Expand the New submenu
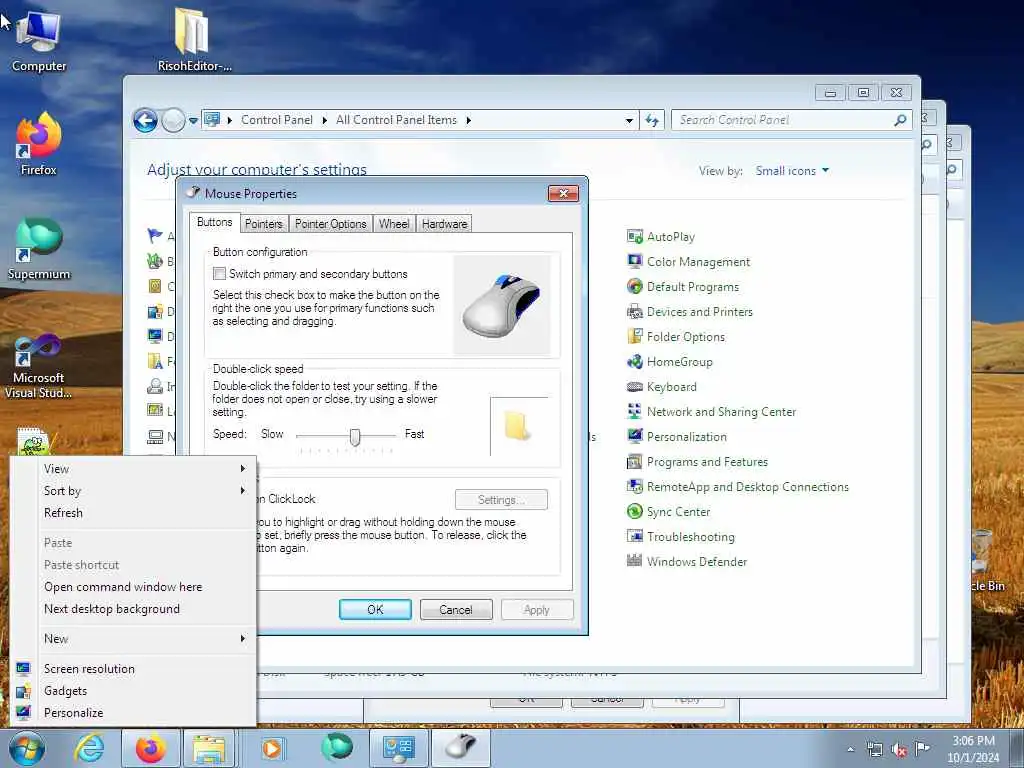The image size is (1024, 768). (242, 639)
